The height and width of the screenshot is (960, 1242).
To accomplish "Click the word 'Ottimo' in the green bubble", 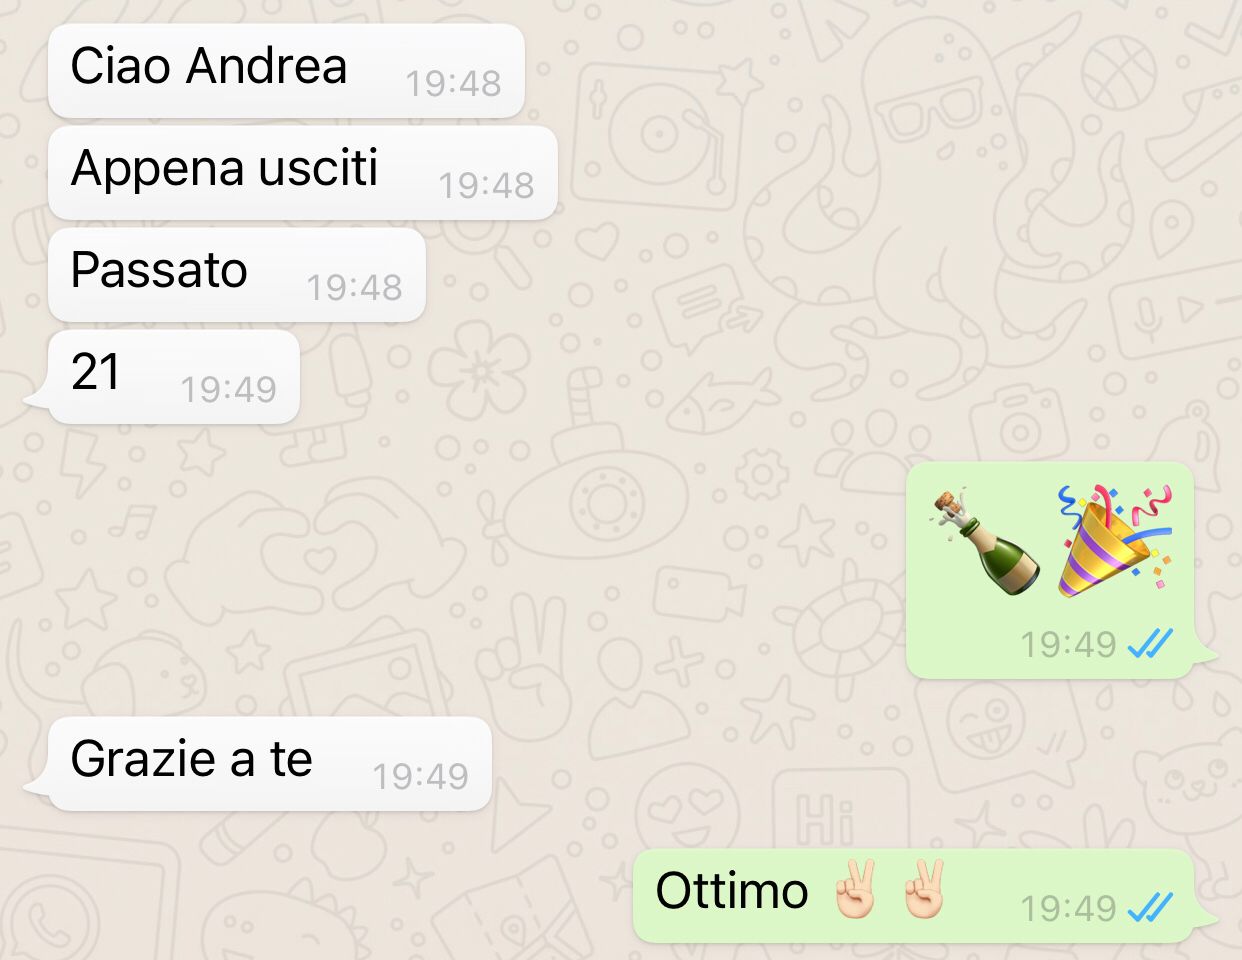I will click(732, 890).
